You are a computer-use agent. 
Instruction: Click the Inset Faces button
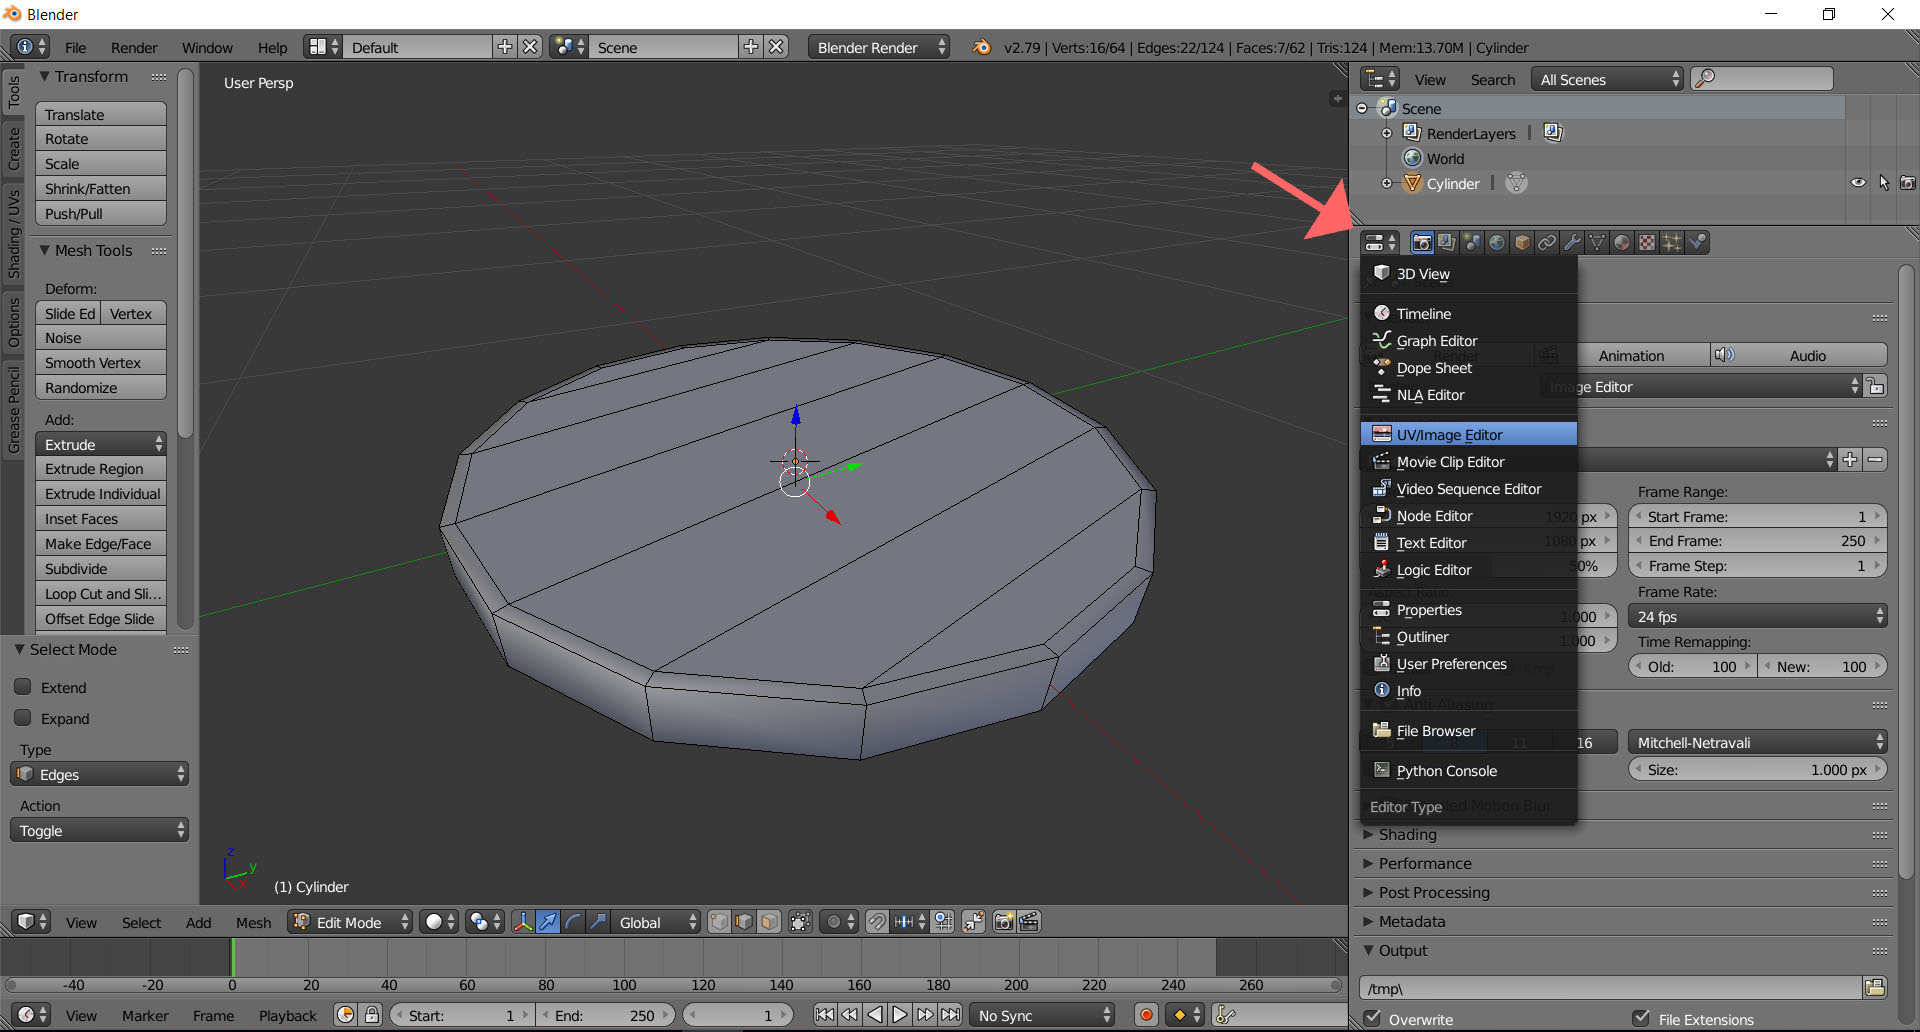click(100, 519)
